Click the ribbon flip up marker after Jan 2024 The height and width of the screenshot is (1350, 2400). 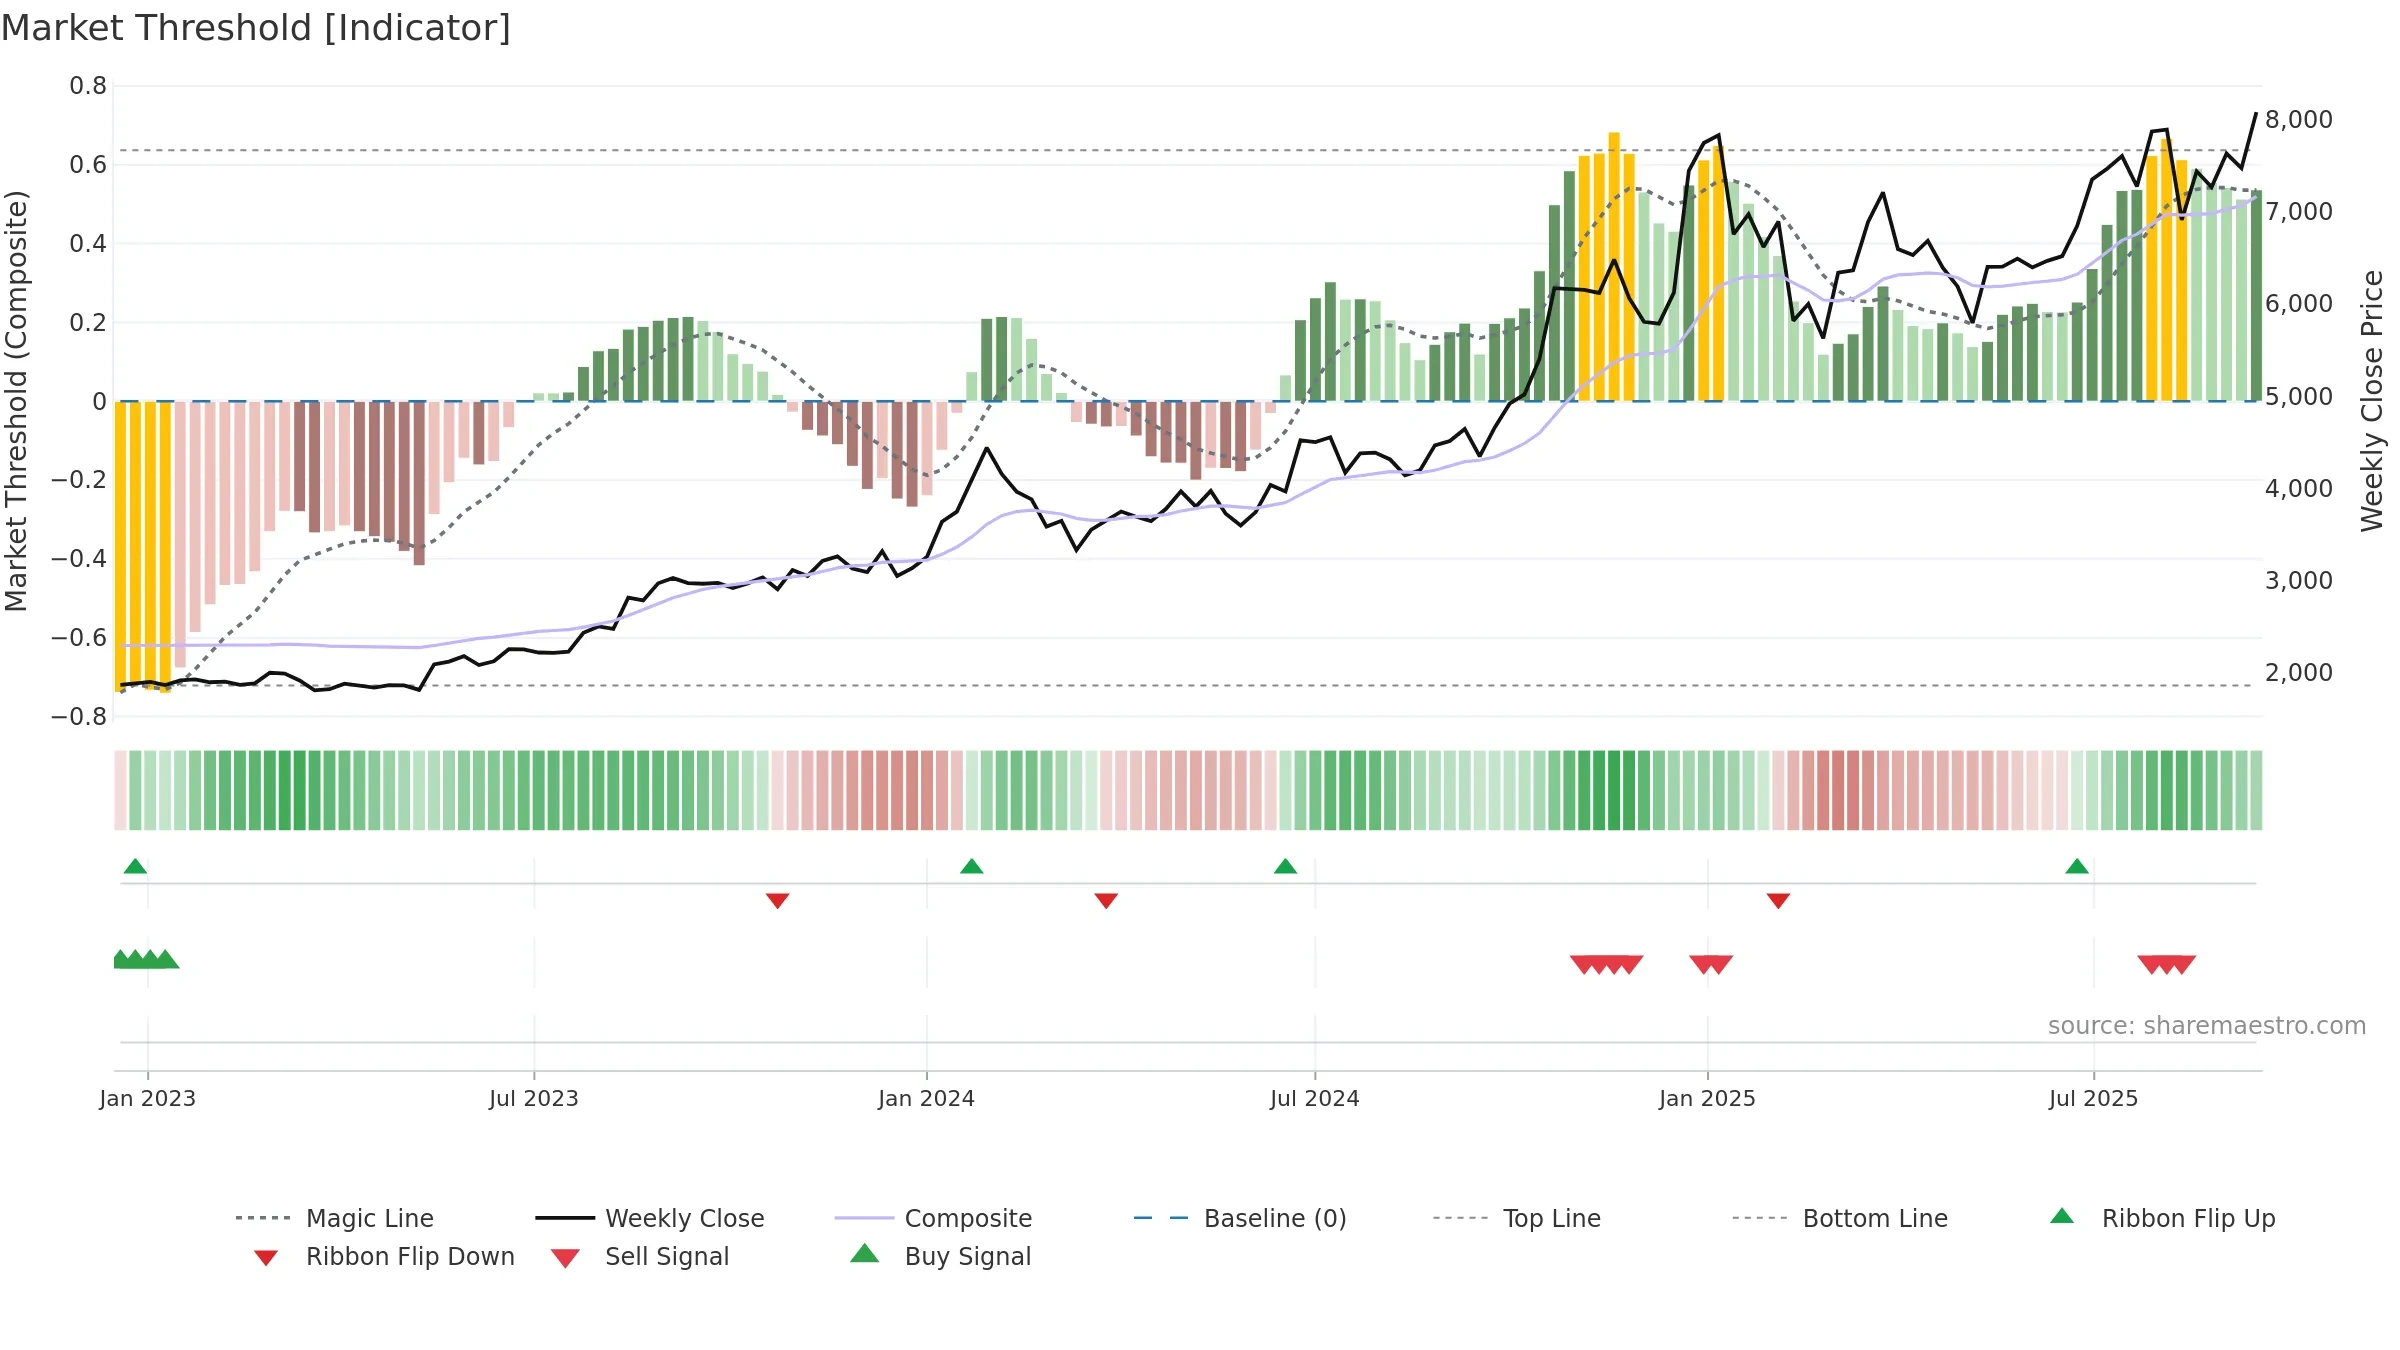972,866
